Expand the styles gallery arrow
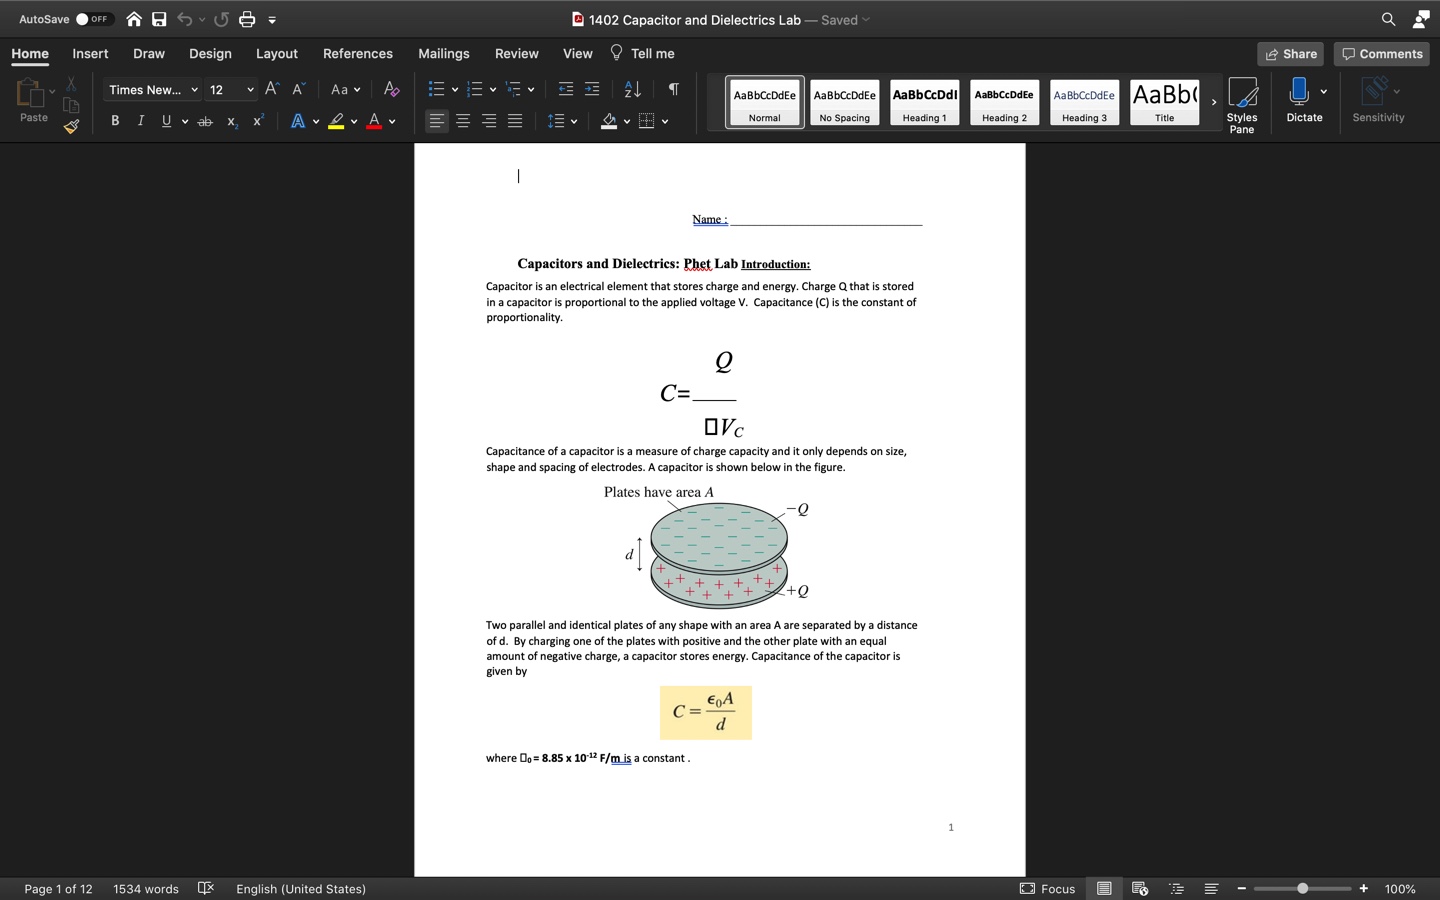Viewport: 1440px width, 900px height. coord(1213,103)
